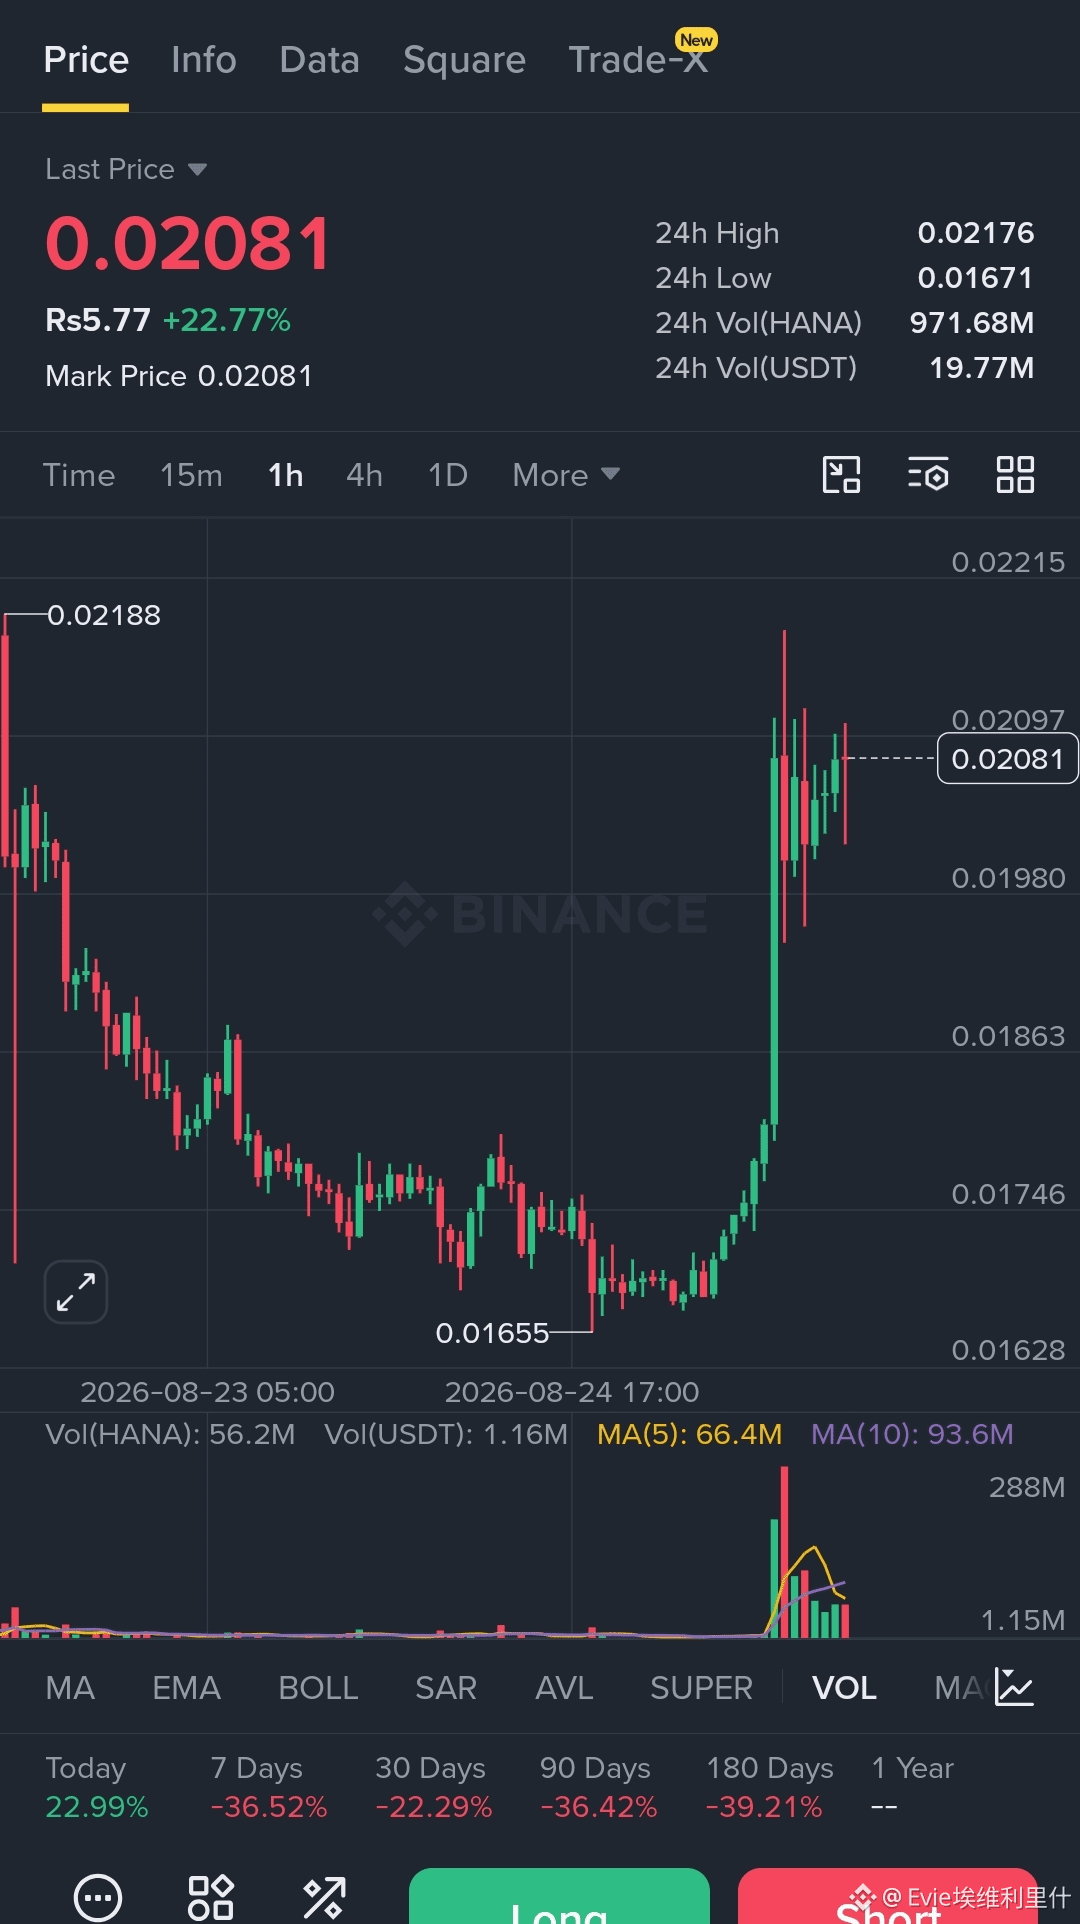Click the 24h High value 0.02176
Screen dimensions: 1080x1924
tap(976, 233)
